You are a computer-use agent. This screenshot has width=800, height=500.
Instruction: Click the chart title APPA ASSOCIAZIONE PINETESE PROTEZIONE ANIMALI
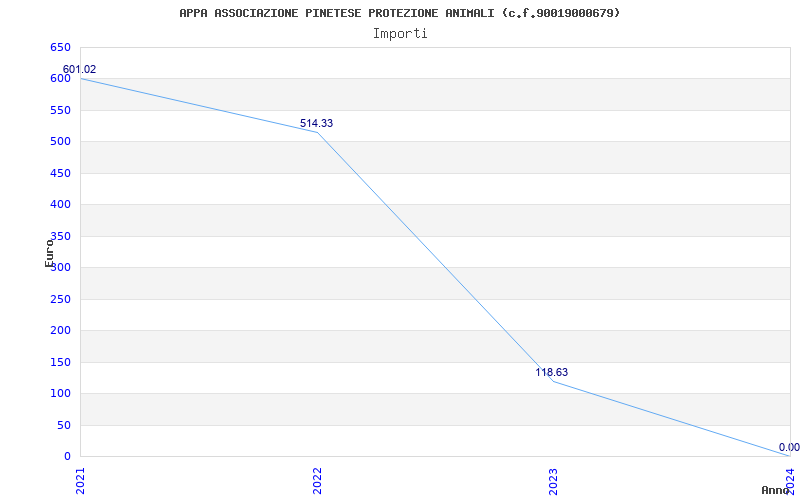tap(399, 13)
